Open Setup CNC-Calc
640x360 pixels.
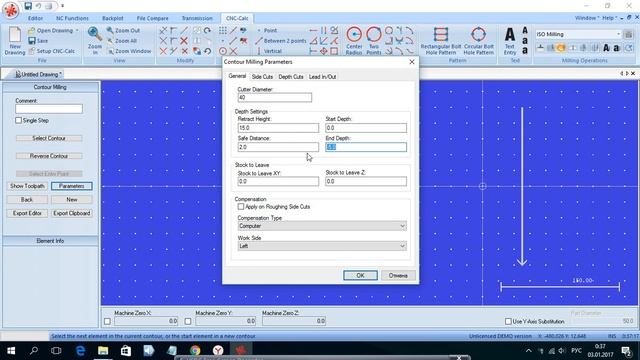51,51
